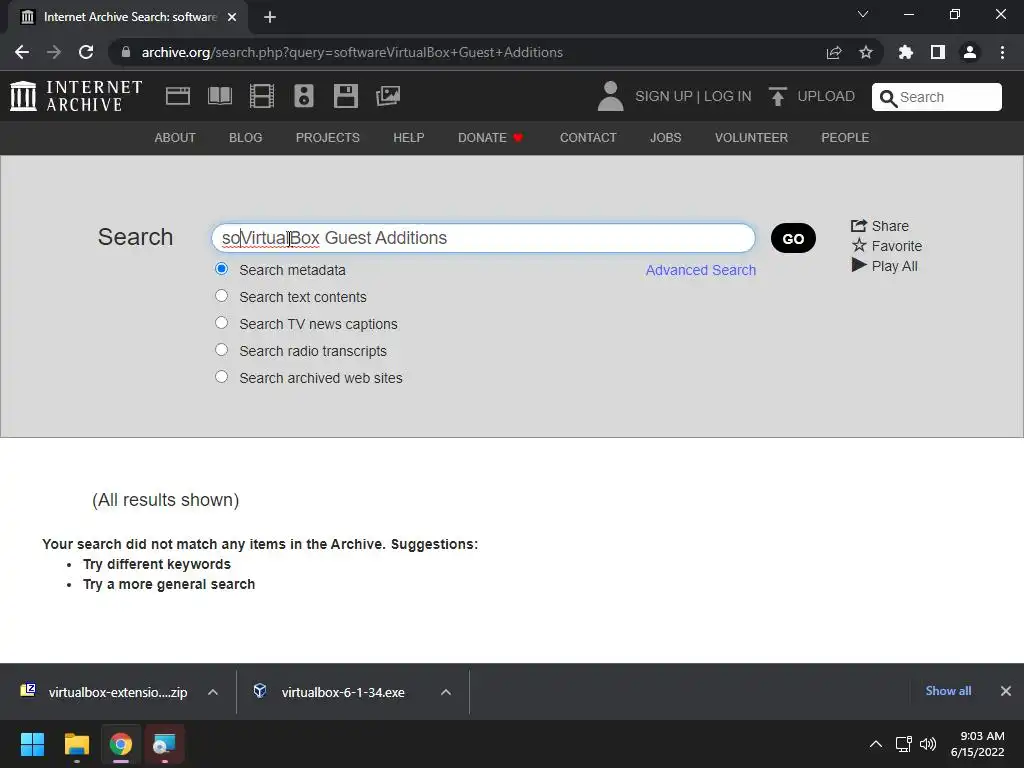Click LOG IN link
This screenshot has height=768, width=1024.
click(728, 97)
